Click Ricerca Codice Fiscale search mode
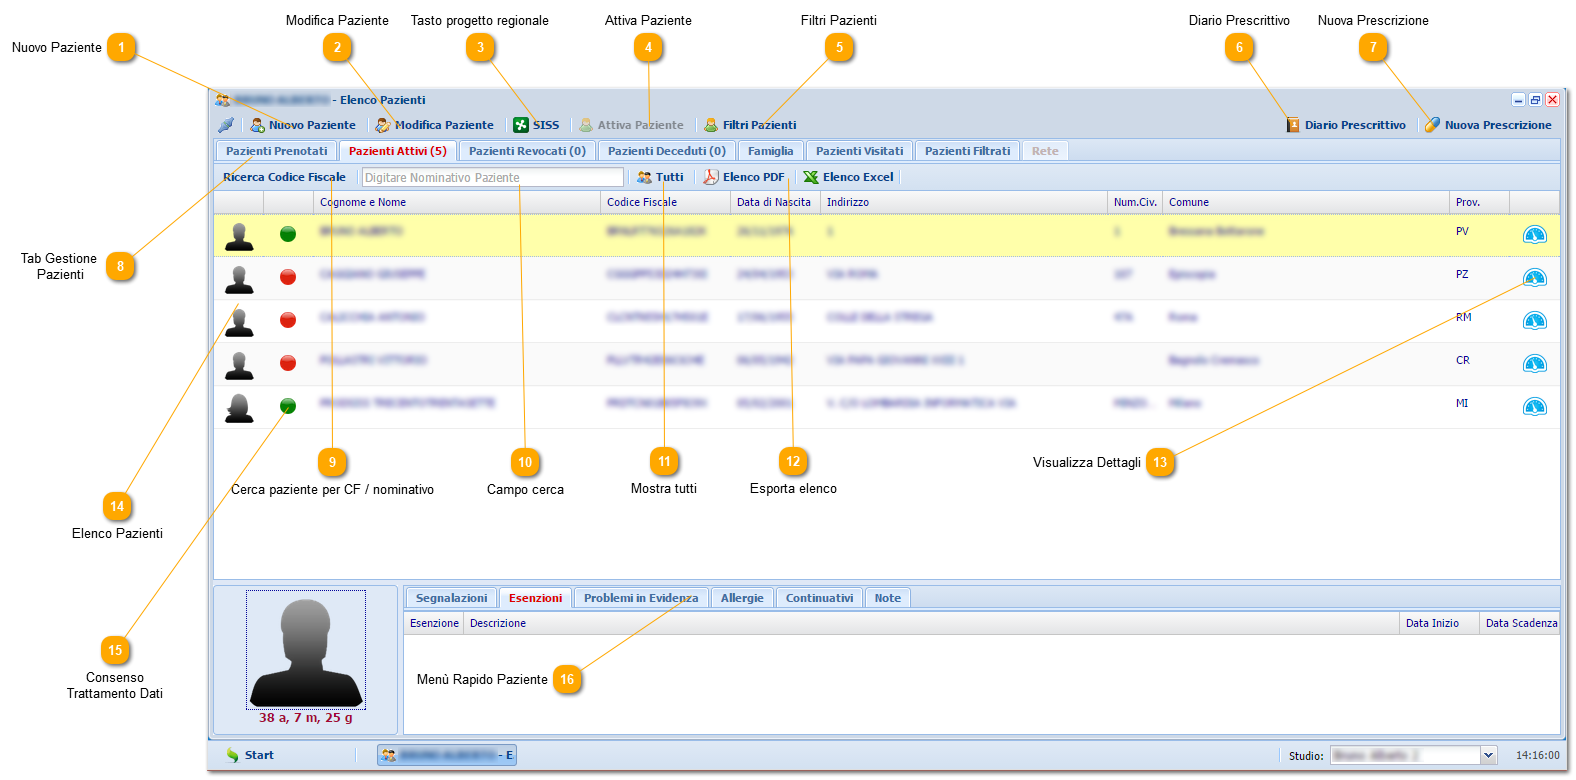Viewport: 1576px width, 780px height. pyautogui.click(x=284, y=177)
